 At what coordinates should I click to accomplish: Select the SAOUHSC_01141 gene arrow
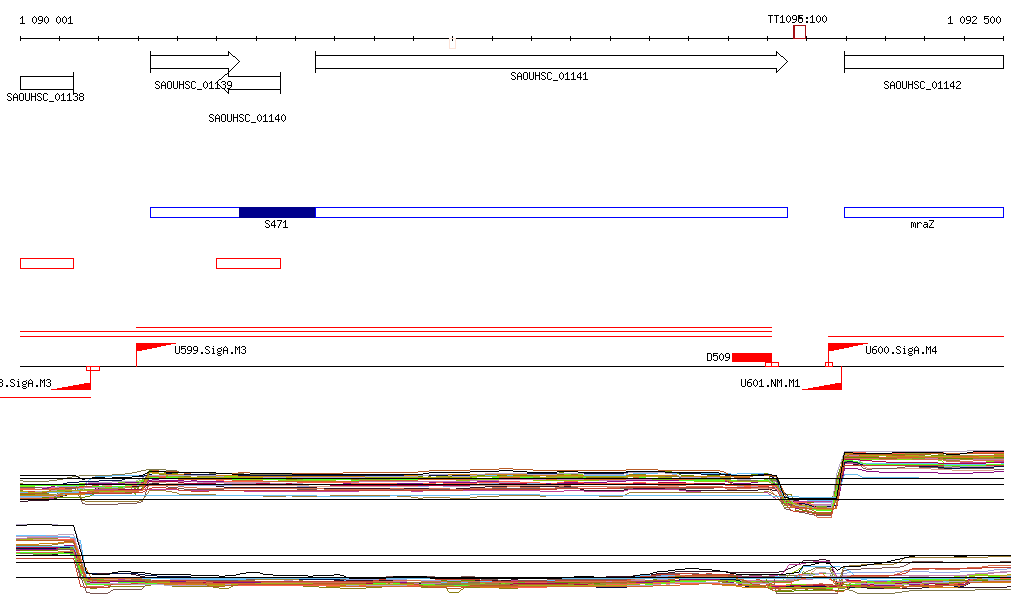point(550,62)
